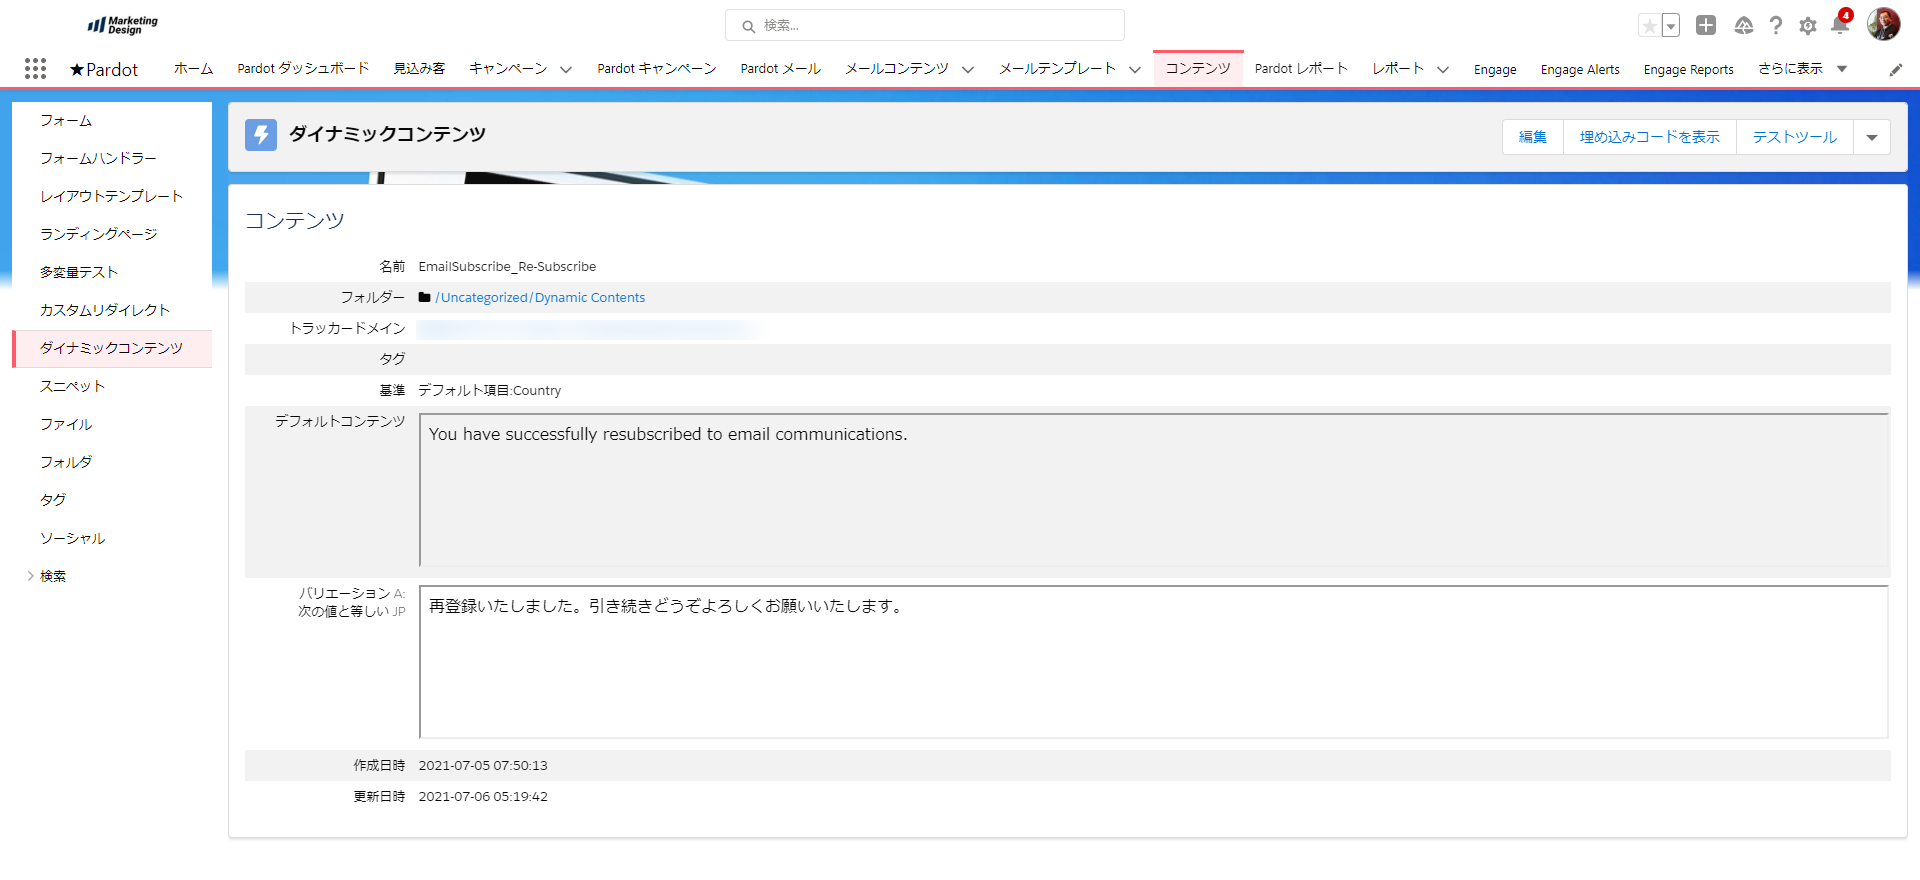1920x880 pixels.
Task: Click the pencil edit navigation icon
Action: 1895,69
